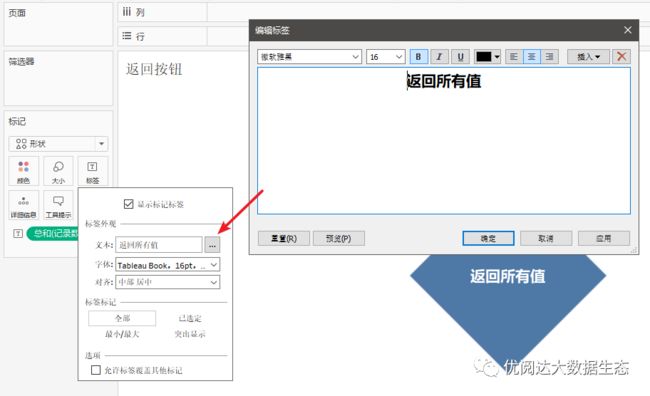Viewport: 650px width, 396px height.
Task: Select 全部 label marks option
Action: click(122, 318)
